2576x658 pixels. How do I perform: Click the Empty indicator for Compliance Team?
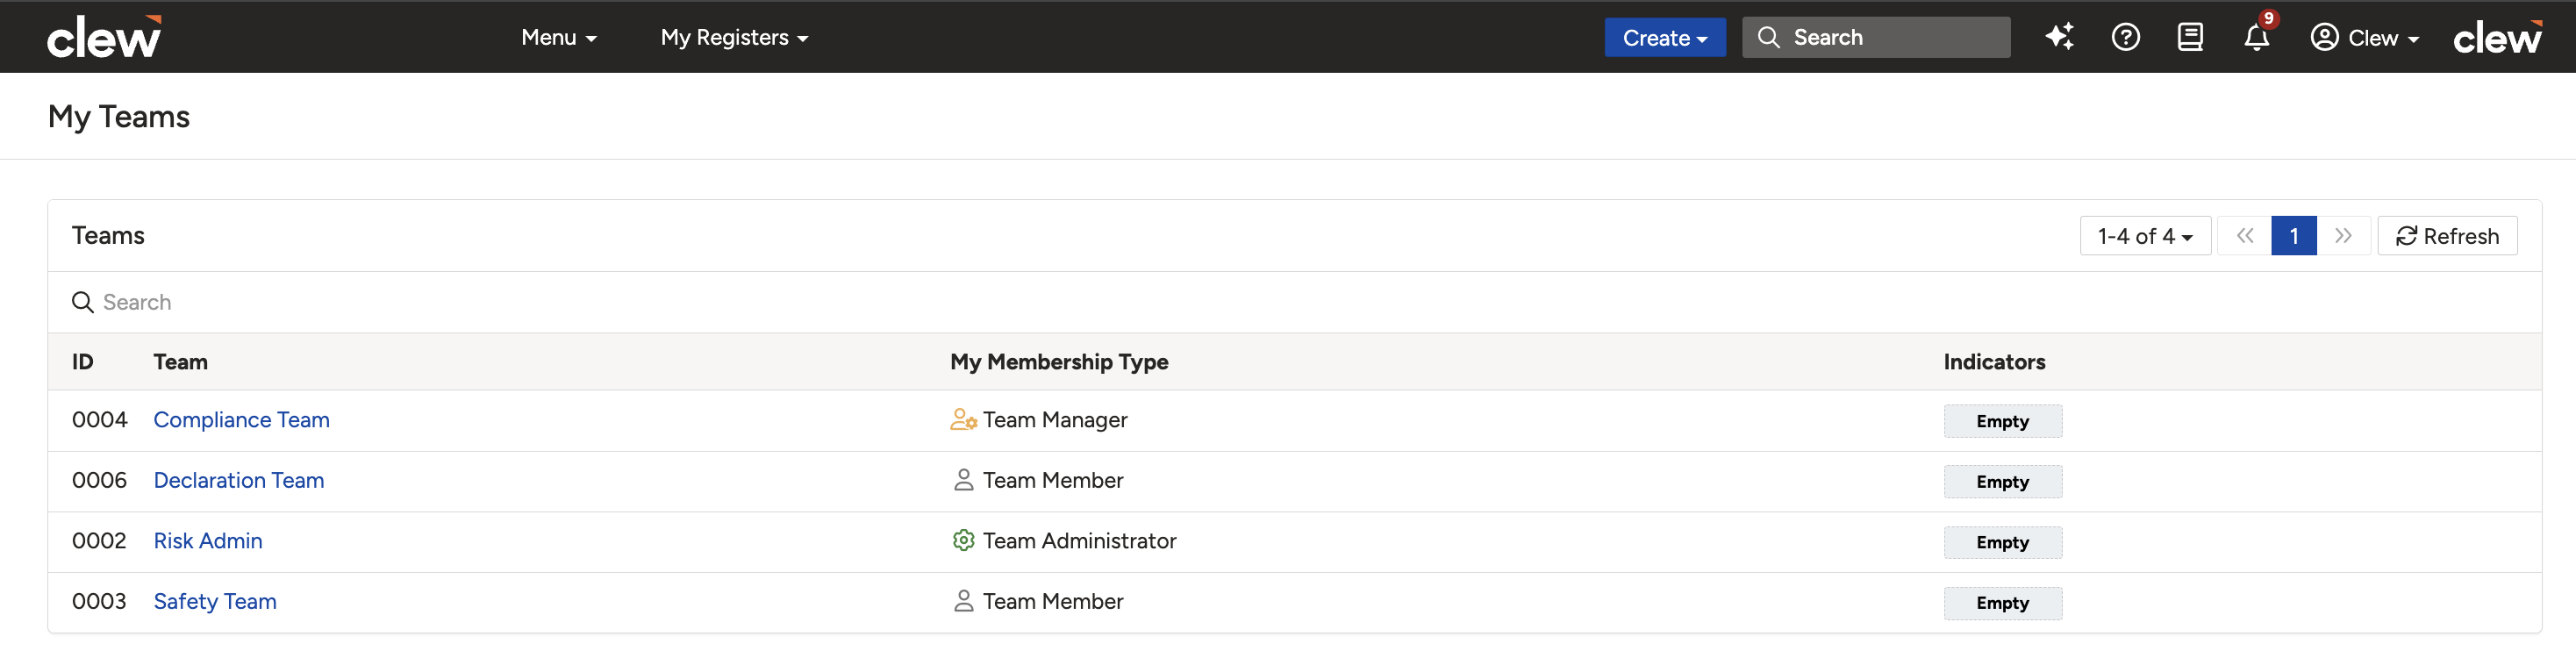2002,421
